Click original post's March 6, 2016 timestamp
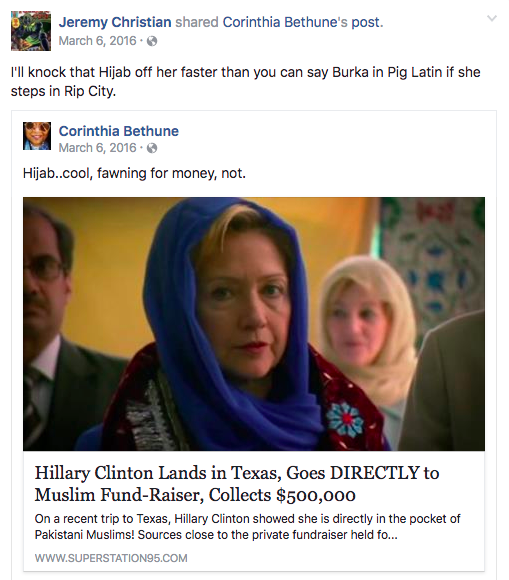 pyautogui.click(x=97, y=148)
